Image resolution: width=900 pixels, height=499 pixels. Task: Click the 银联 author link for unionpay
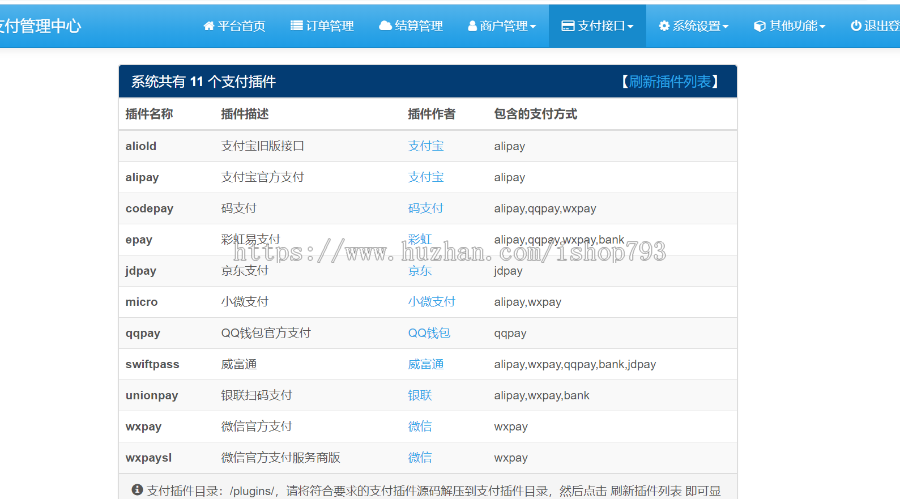[419, 395]
